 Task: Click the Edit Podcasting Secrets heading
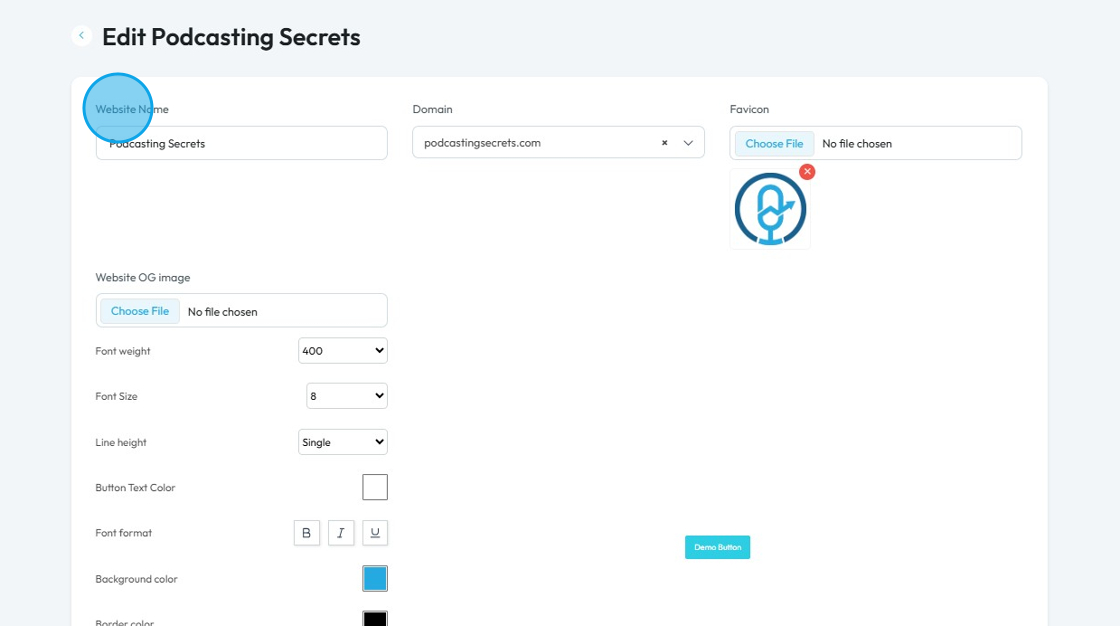231,37
